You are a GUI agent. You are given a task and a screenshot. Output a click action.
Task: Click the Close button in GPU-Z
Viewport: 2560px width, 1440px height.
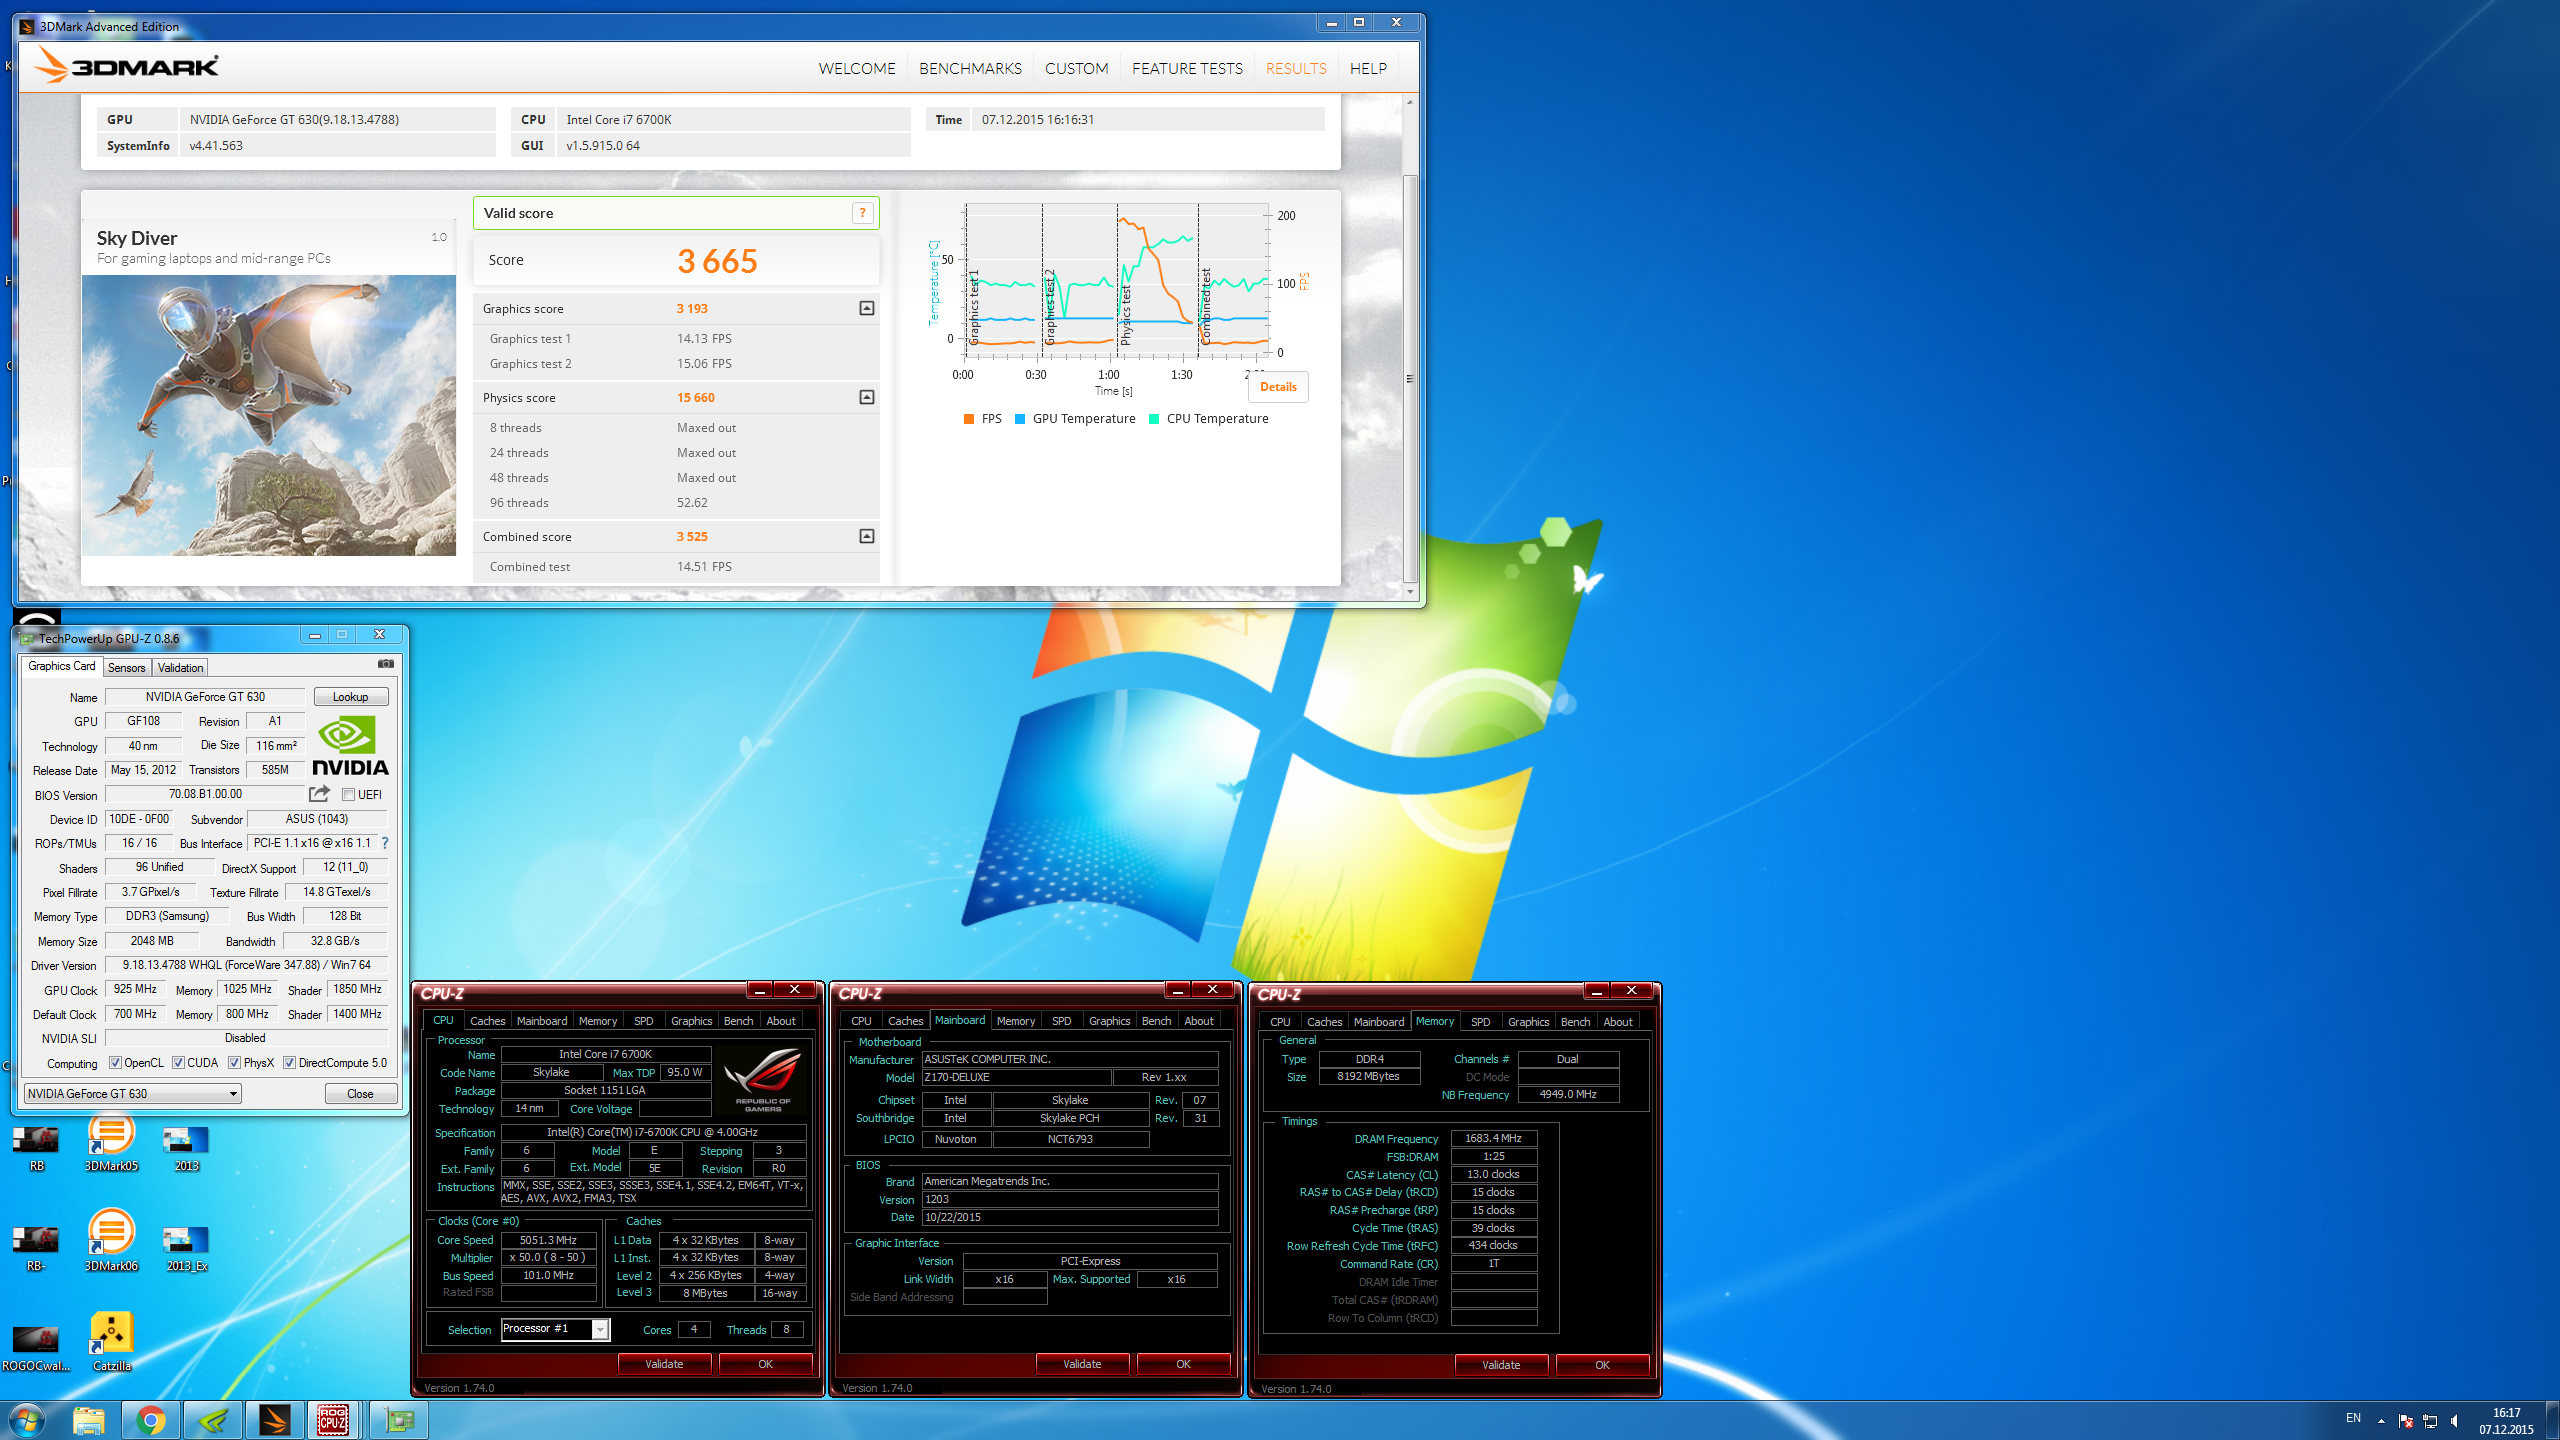361,1094
